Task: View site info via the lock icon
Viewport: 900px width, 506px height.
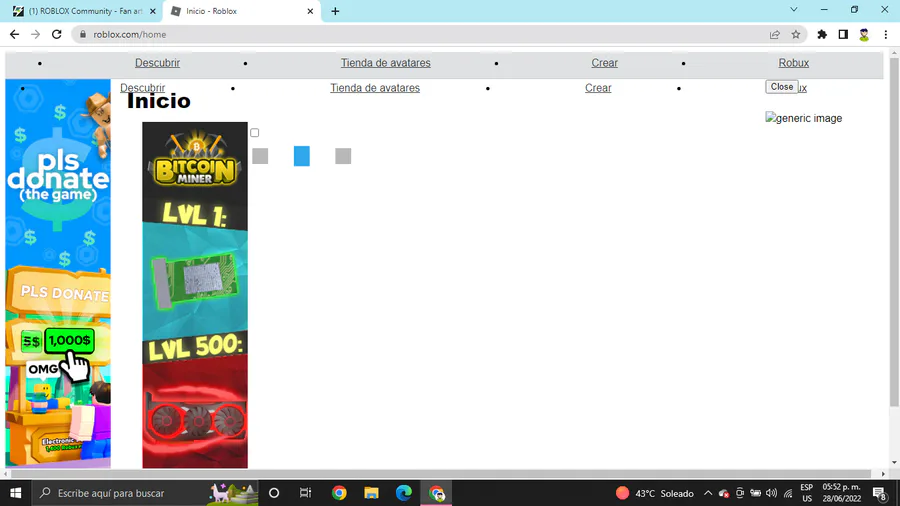Action: click(x=83, y=34)
